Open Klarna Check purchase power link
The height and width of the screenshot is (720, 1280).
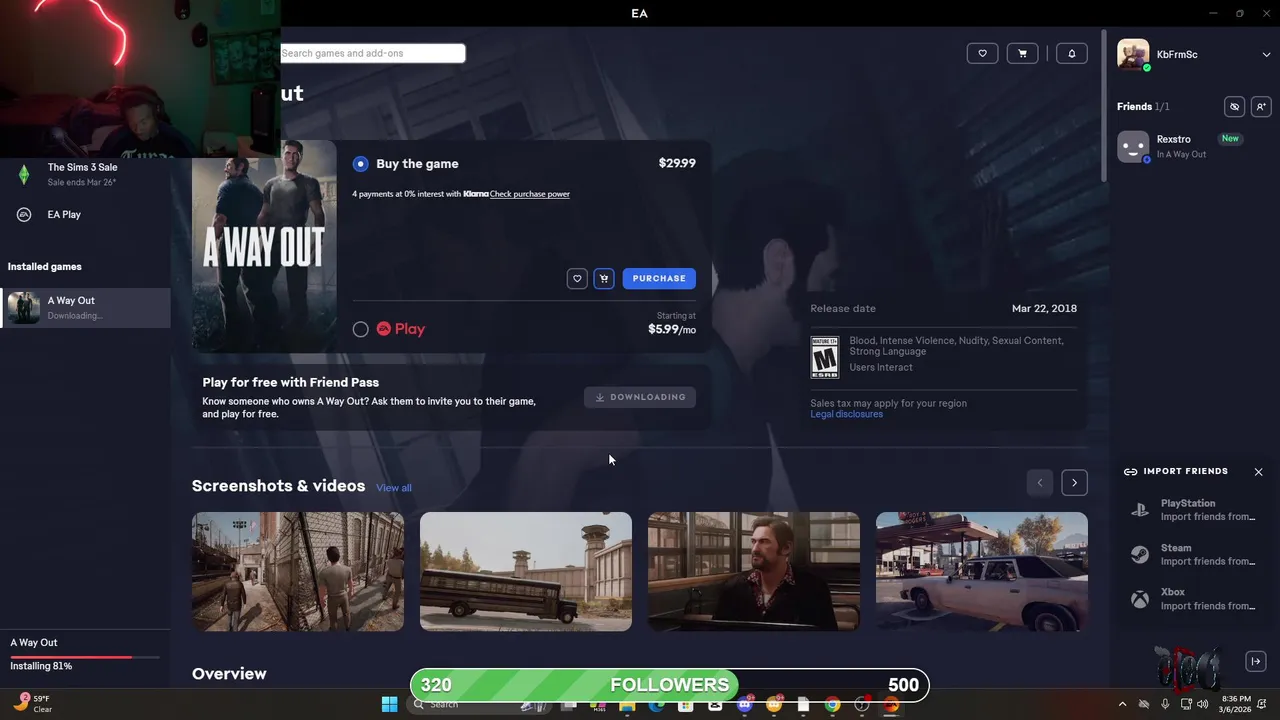[530, 194]
